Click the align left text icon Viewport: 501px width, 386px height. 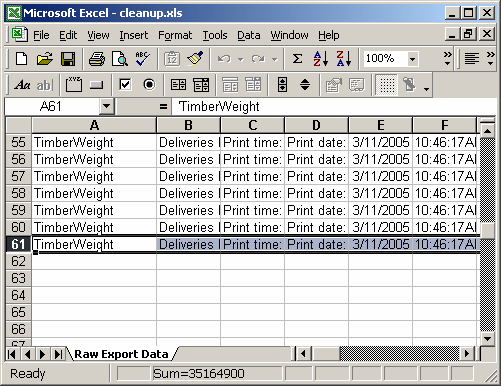472,59
